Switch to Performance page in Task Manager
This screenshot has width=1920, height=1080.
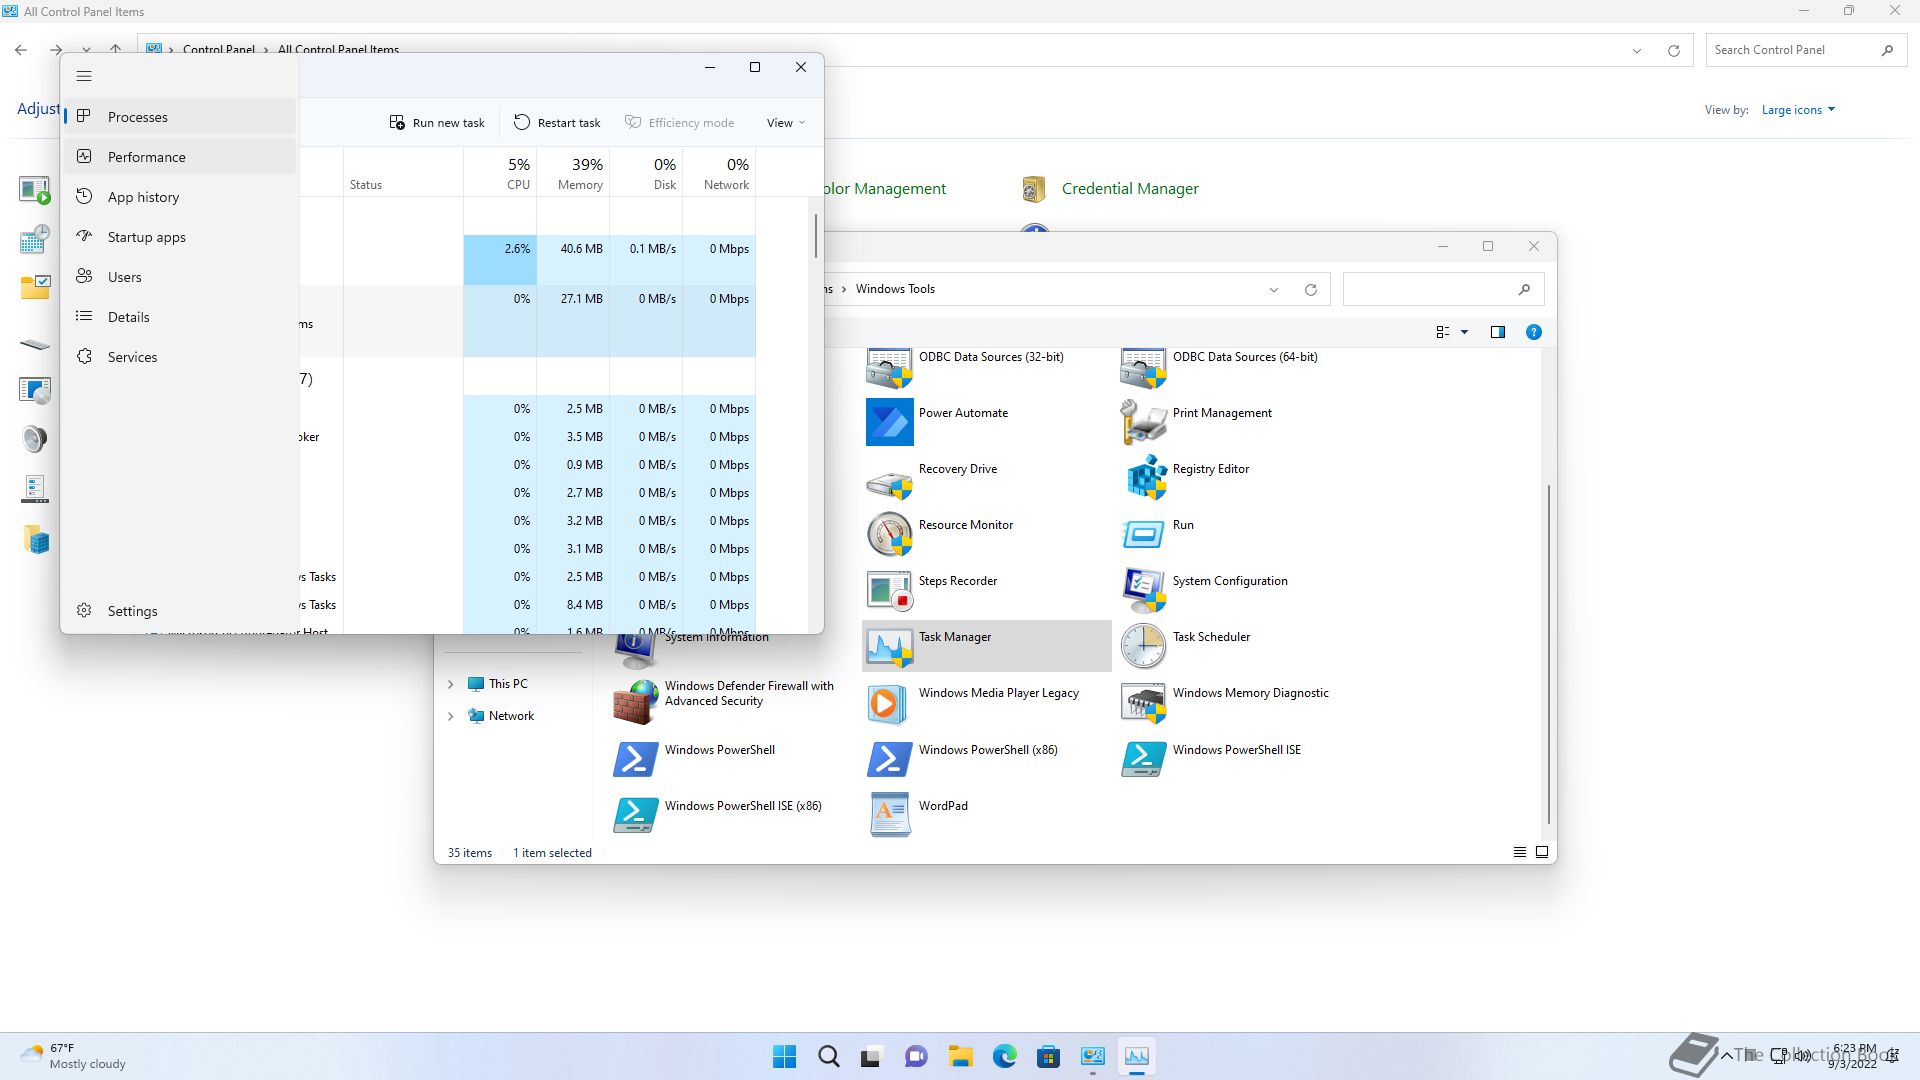pyautogui.click(x=181, y=157)
